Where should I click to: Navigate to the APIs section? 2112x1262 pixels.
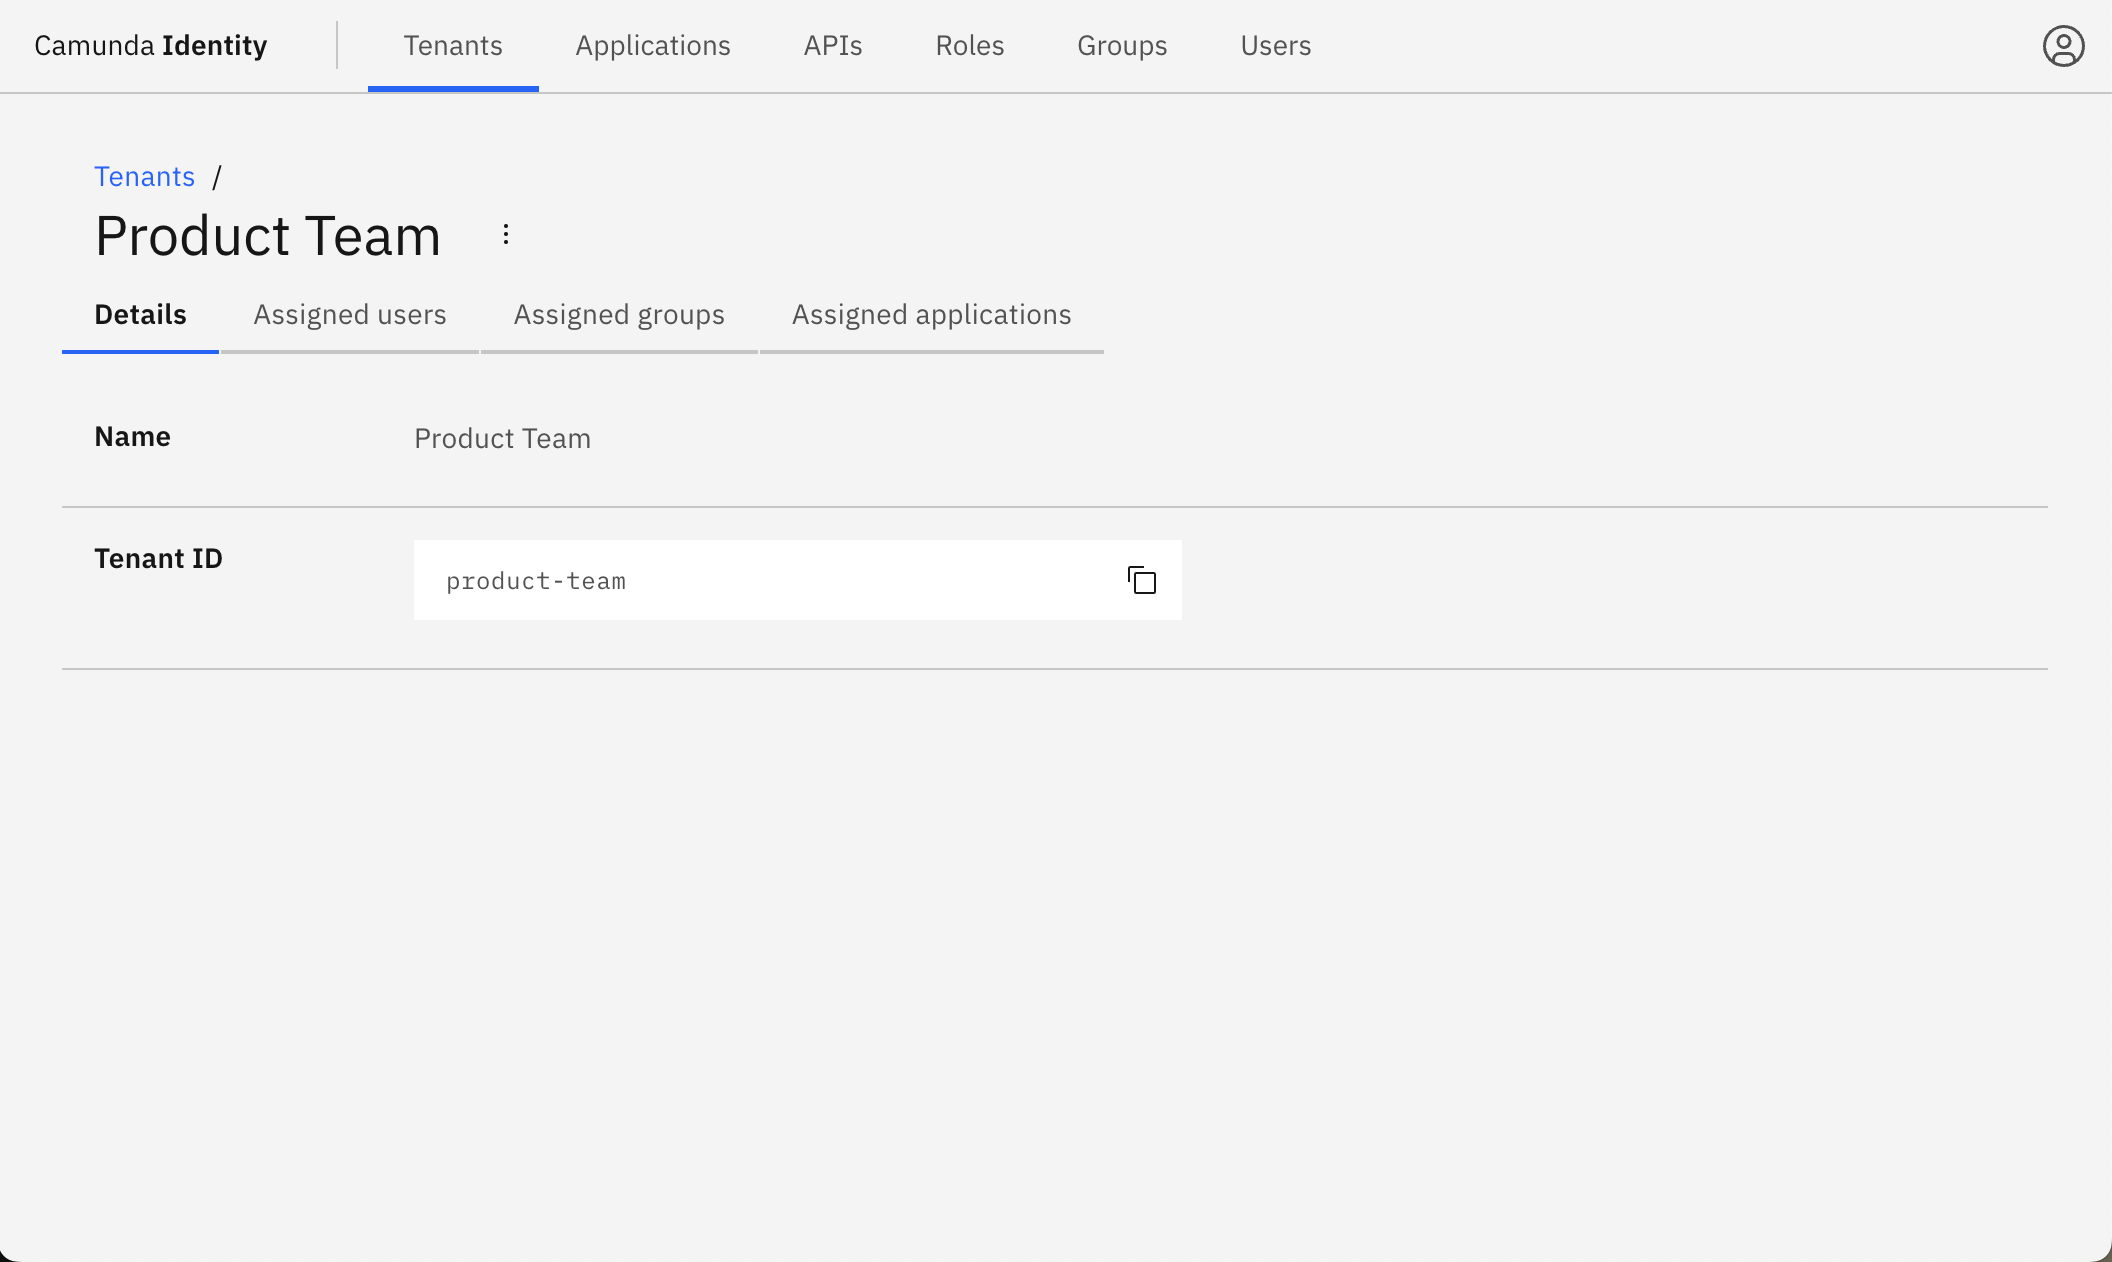(x=833, y=46)
